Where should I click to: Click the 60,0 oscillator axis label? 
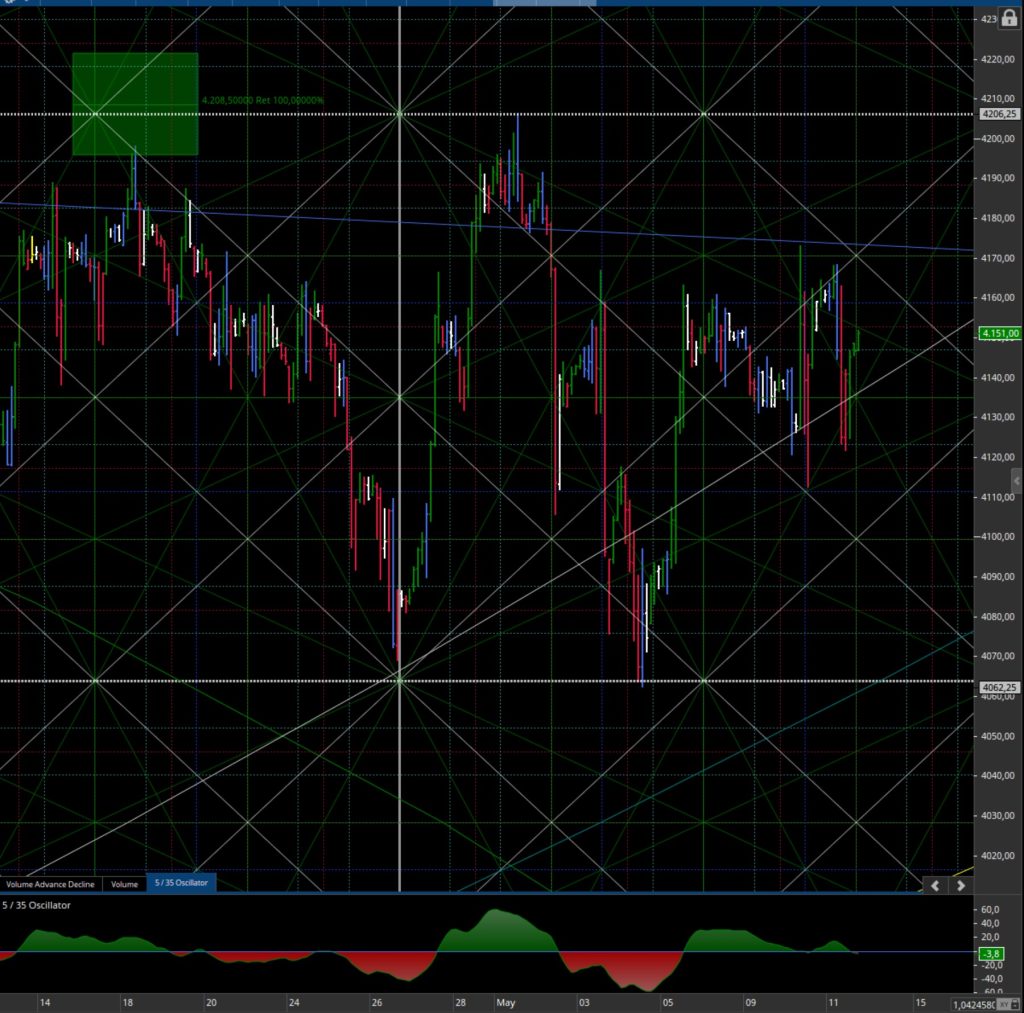(990, 910)
